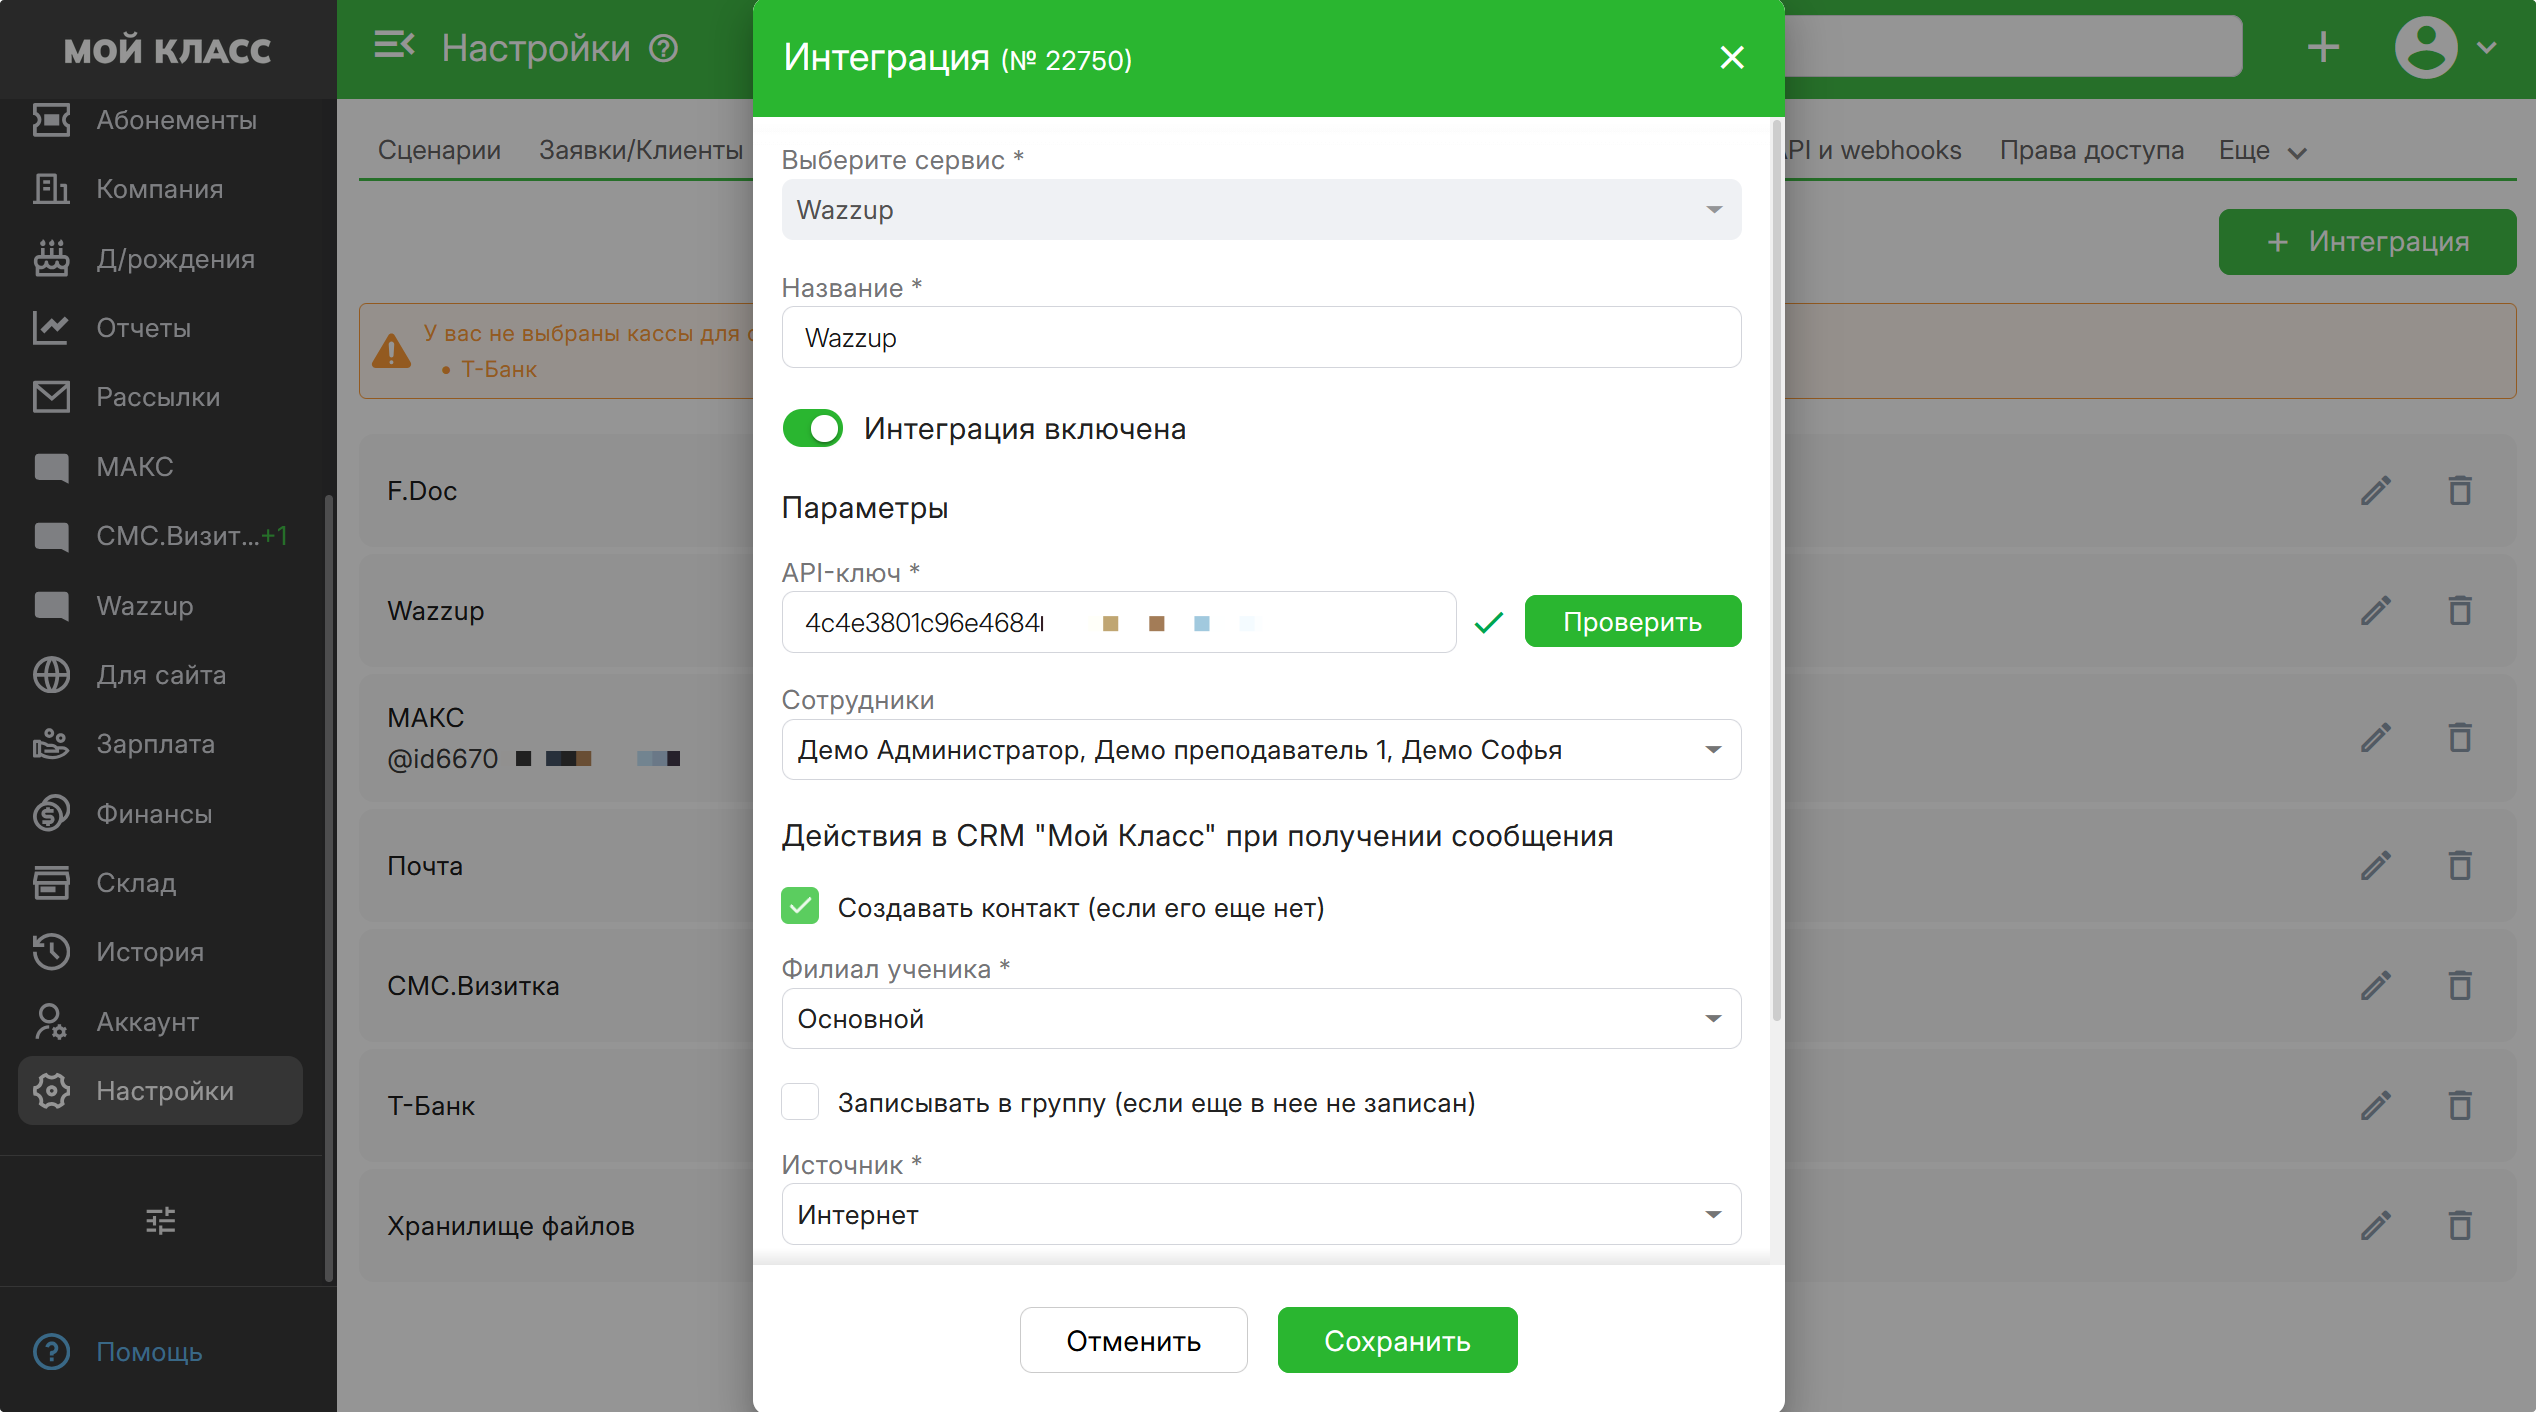Click the plus add icon in header

(2323, 47)
